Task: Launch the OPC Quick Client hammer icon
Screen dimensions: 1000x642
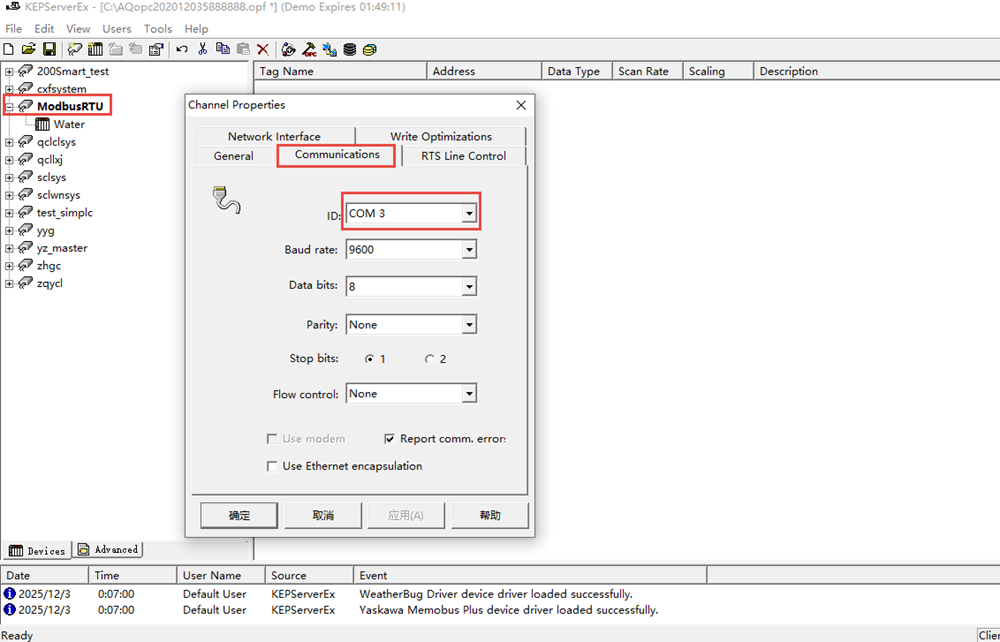Action: [309, 49]
